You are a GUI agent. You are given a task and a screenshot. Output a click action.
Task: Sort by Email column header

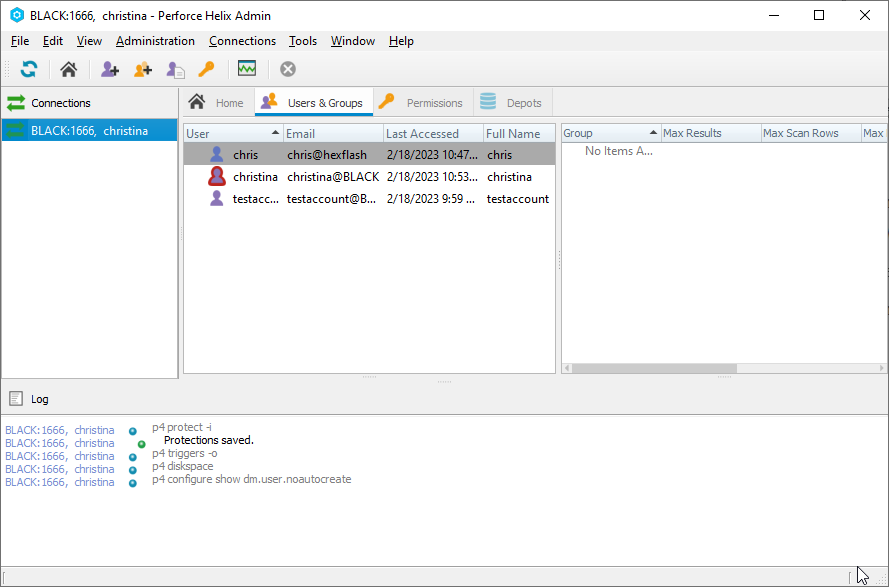[333, 133]
